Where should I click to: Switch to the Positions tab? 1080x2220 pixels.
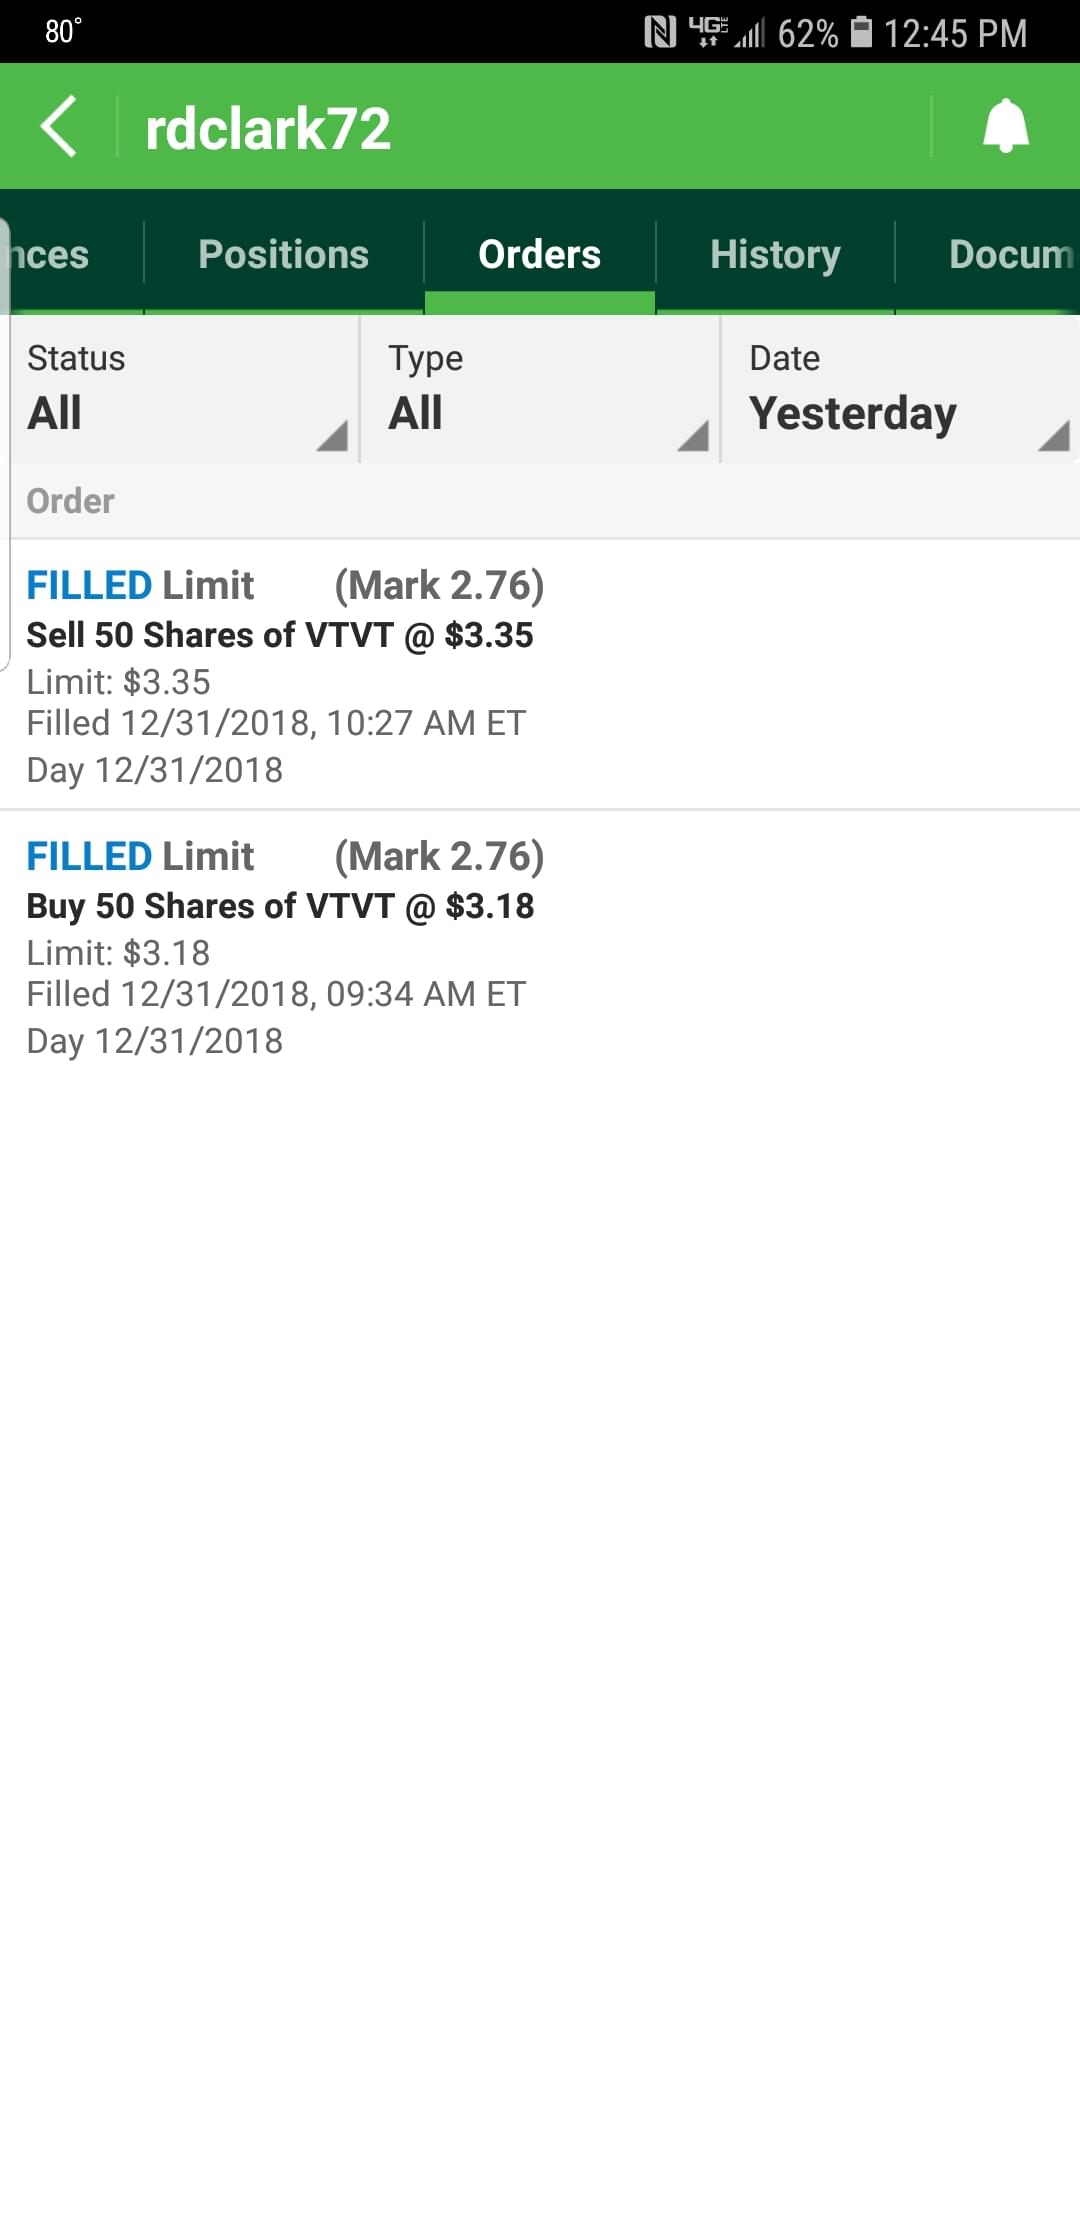point(284,254)
